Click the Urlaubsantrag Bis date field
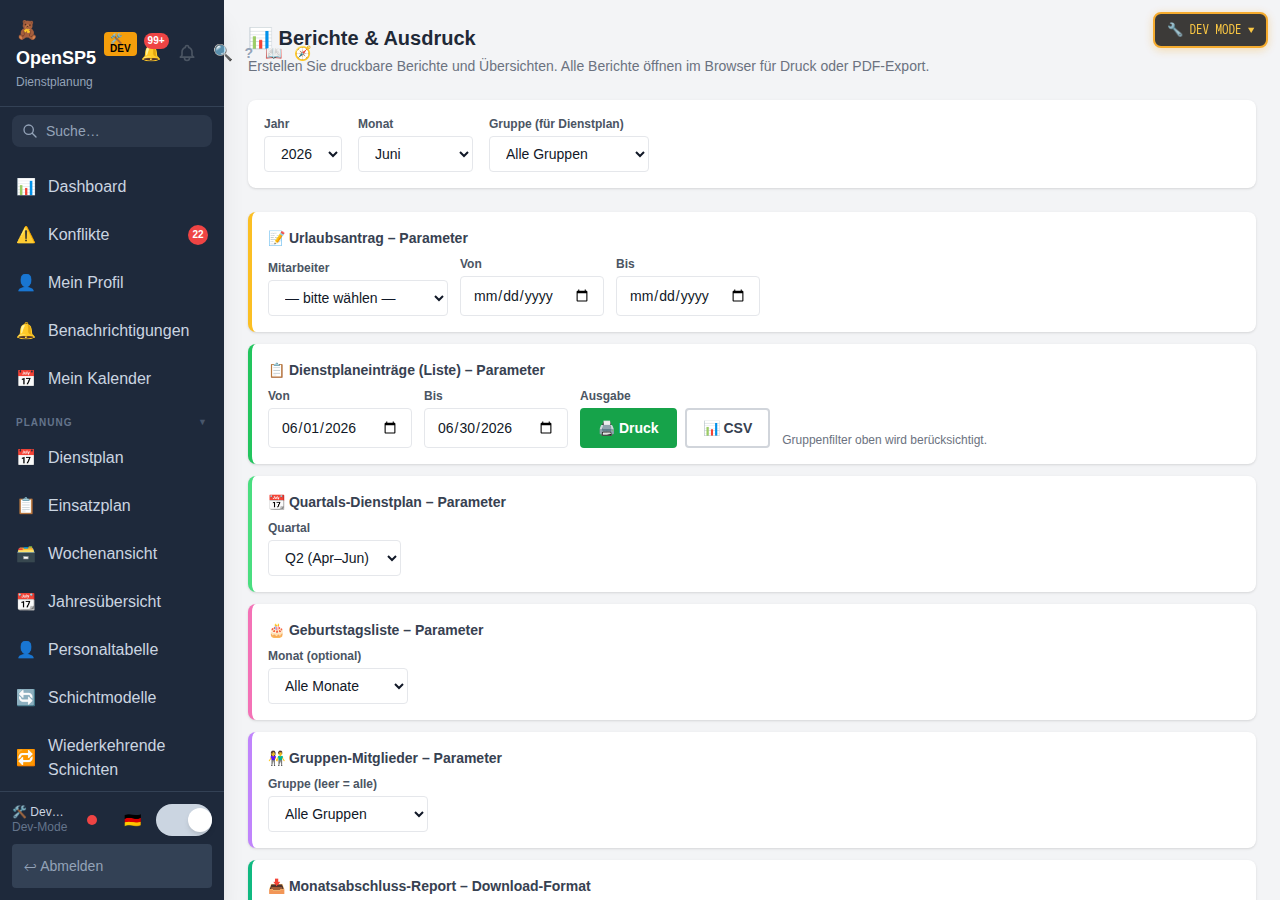Viewport: 1280px width, 900px height. [688, 296]
